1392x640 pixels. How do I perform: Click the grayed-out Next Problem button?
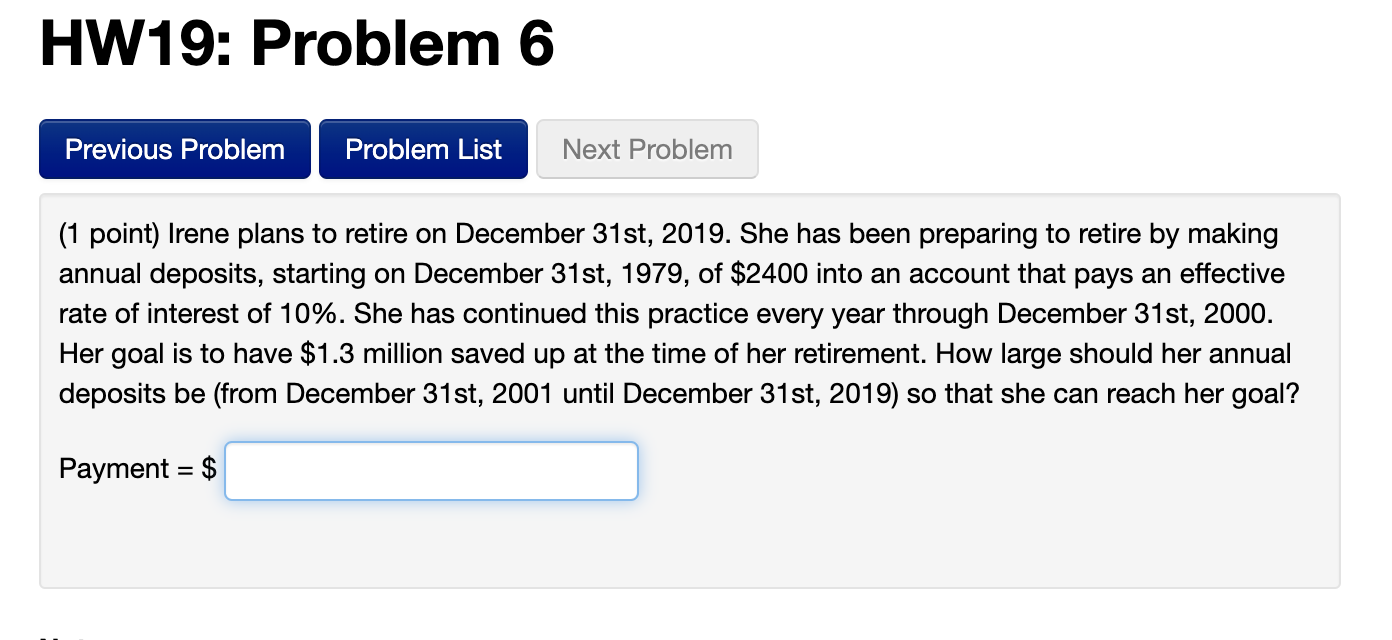click(646, 148)
